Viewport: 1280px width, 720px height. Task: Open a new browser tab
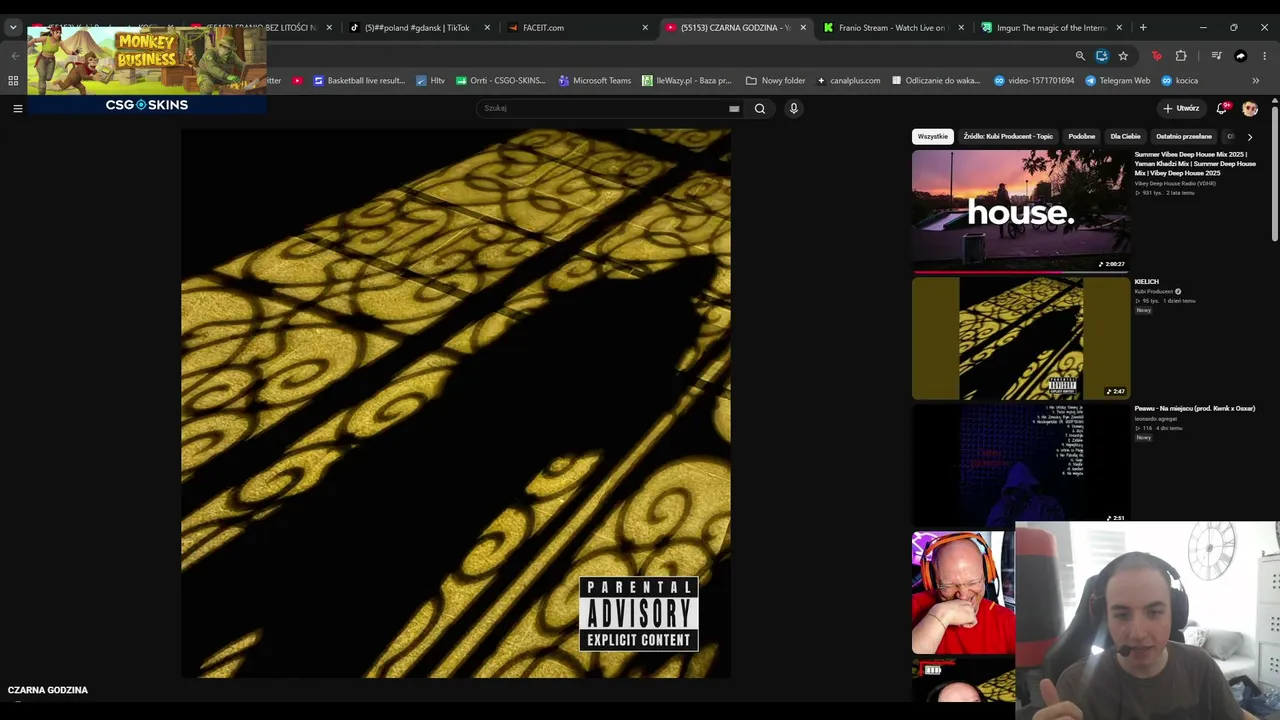coord(1143,28)
